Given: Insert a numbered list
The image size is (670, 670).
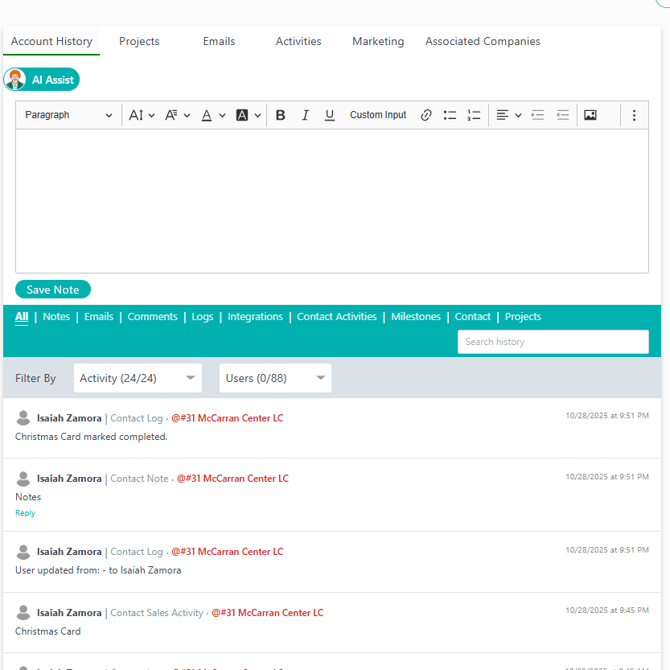Looking at the screenshot, I should [x=474, y=115].
